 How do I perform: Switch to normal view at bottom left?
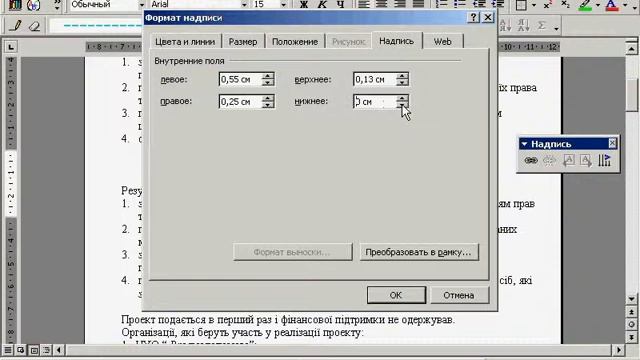click(8, 350)
